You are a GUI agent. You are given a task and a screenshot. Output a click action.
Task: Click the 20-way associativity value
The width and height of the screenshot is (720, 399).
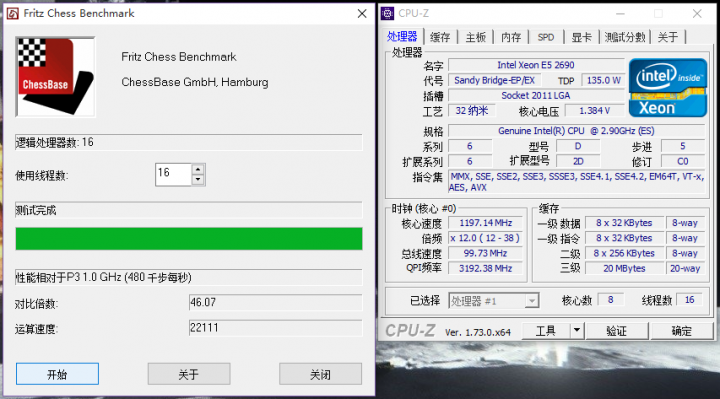685,269
